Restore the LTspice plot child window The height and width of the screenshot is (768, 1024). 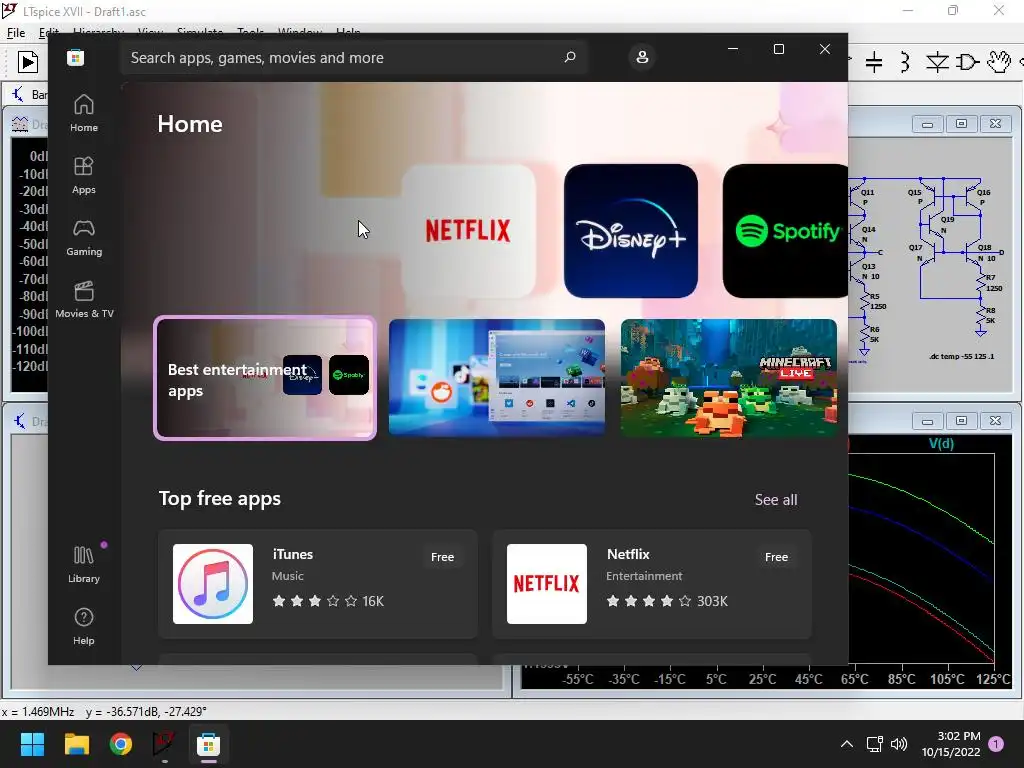point(961,421)
